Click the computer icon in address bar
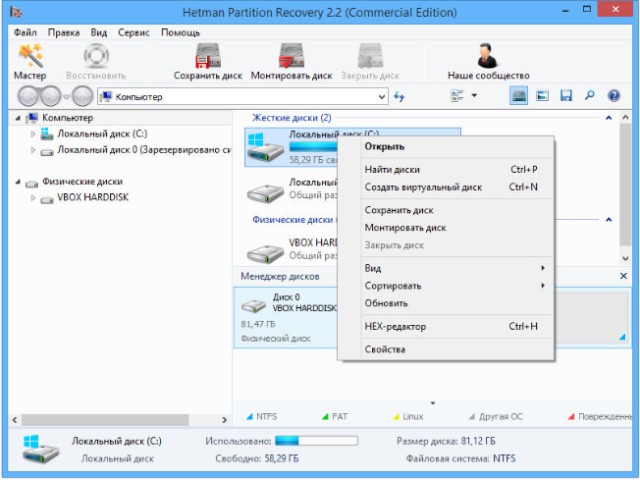Image resolution: width=640 pixels, height=480 pixels. coord(107,97)
